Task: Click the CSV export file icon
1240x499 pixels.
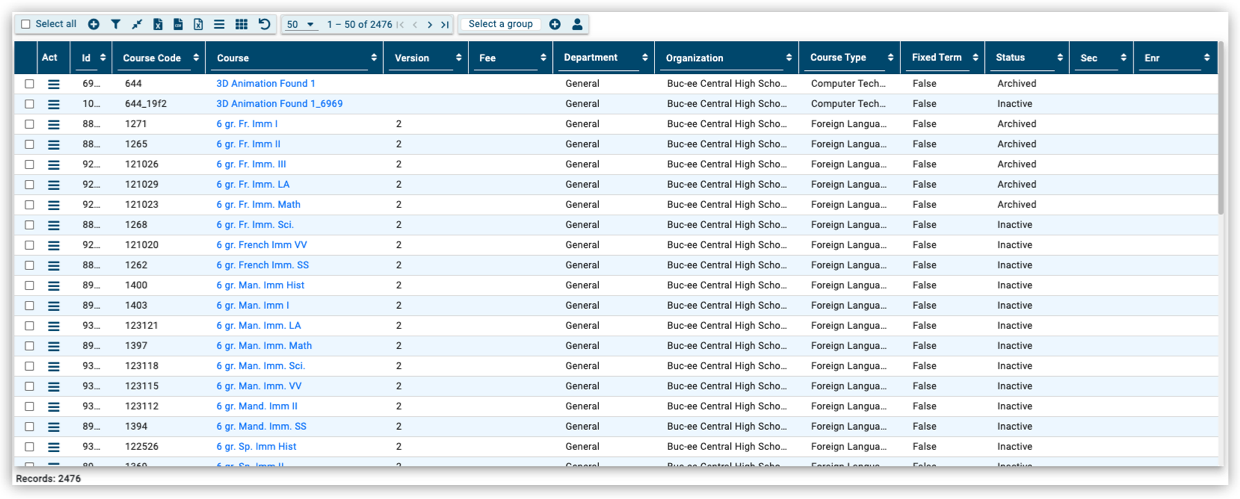Action: point(178,24)
